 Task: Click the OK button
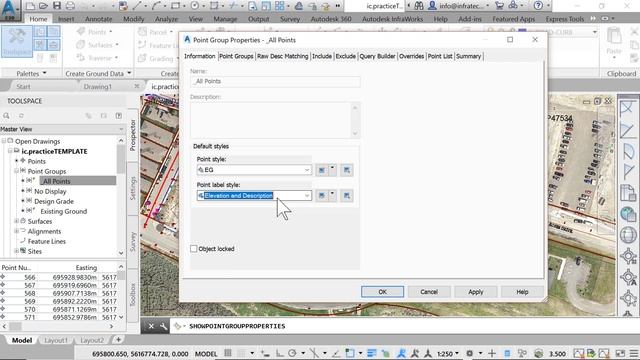click(x=382, y=292)
